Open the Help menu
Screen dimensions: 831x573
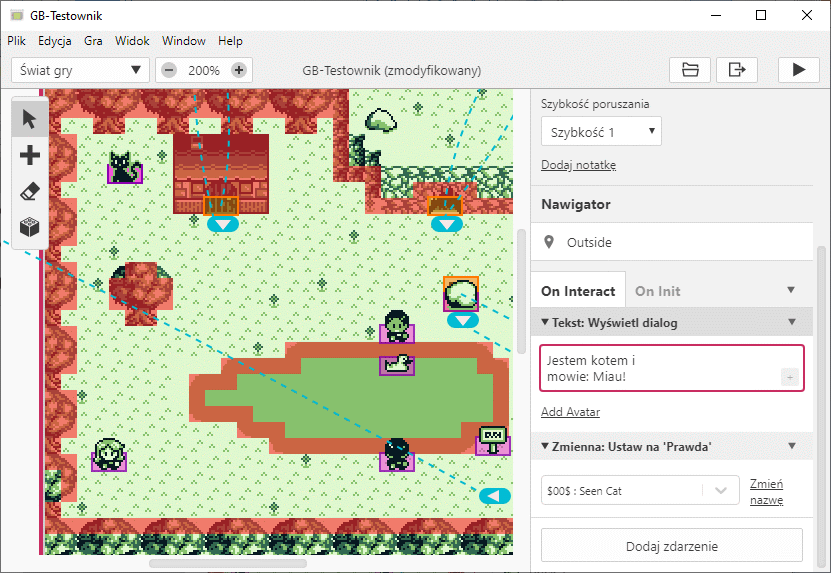(230, 41)
